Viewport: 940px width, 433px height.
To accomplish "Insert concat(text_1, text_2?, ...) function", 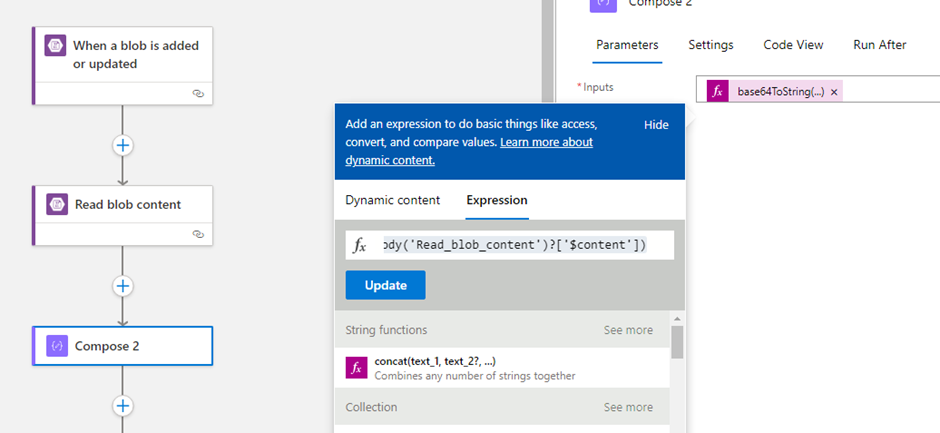I will [501, 368].
